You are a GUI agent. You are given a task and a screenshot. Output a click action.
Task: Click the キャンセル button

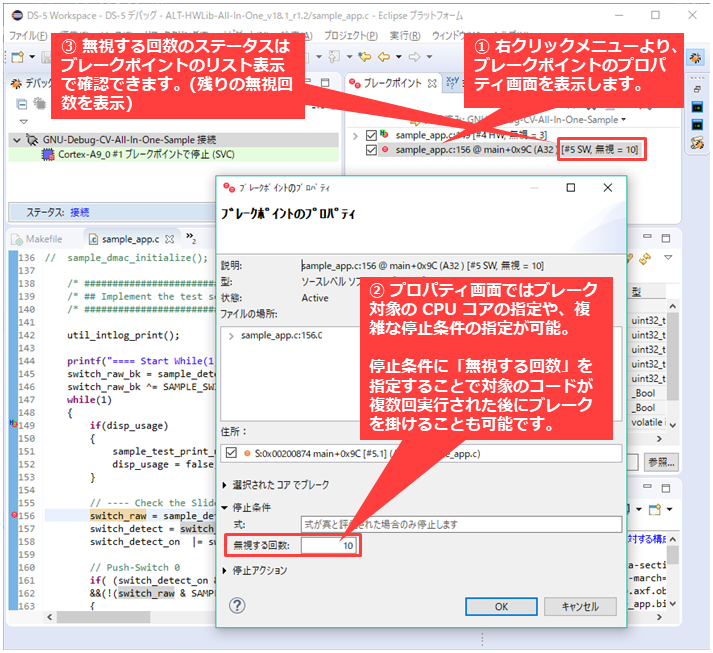pyautogui.click(x=580, y=606)
